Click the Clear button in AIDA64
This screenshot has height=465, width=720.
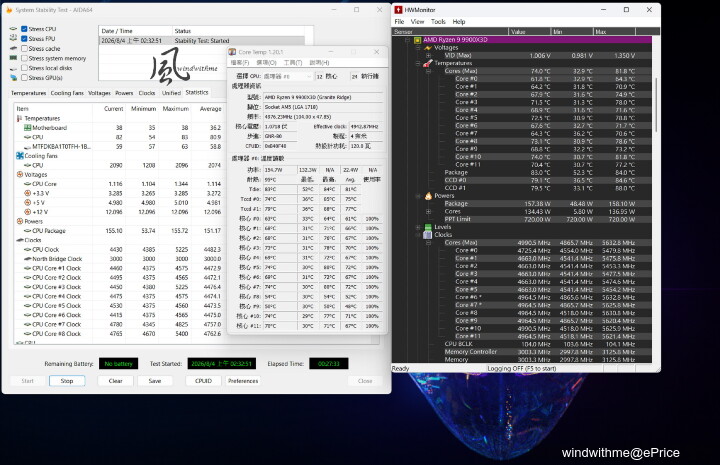coord(115,381)
